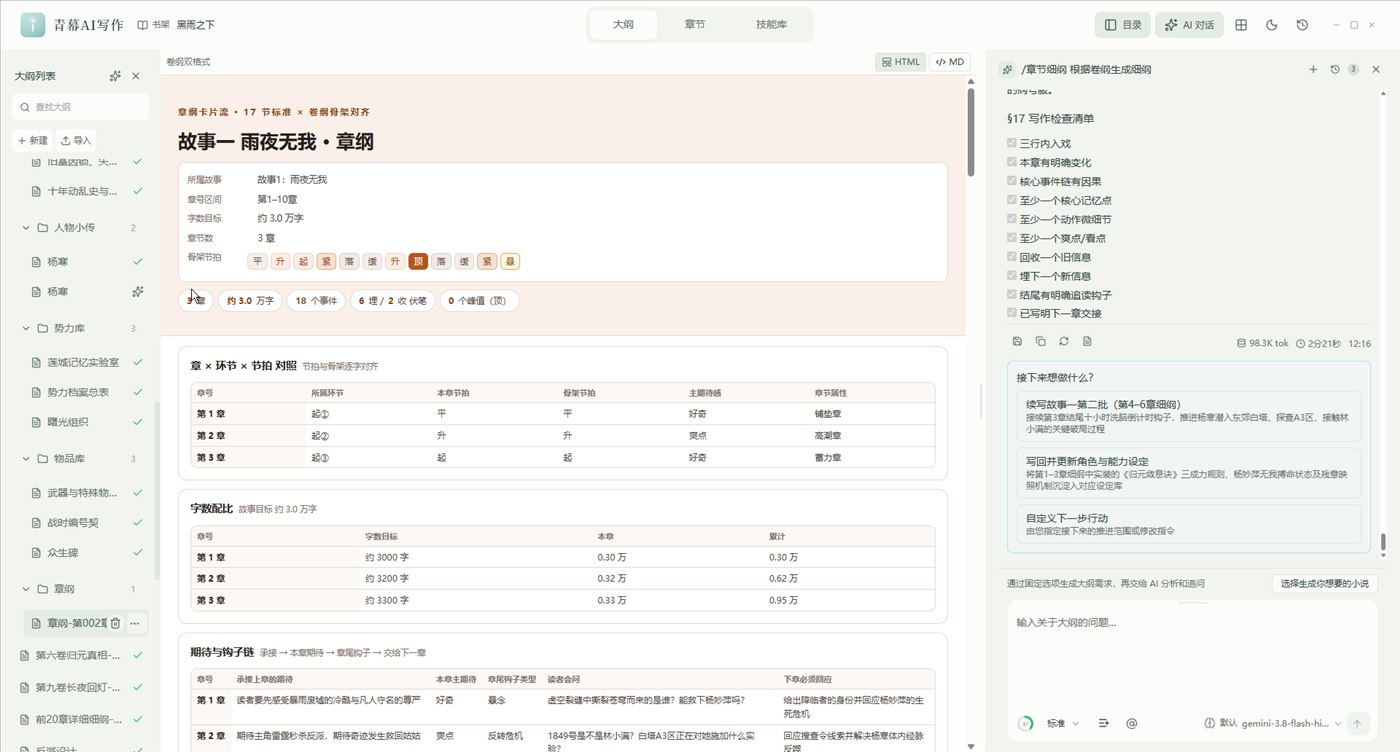Click the 新建 button
This screenshot has width=1400, height=752.
point(32,141)
